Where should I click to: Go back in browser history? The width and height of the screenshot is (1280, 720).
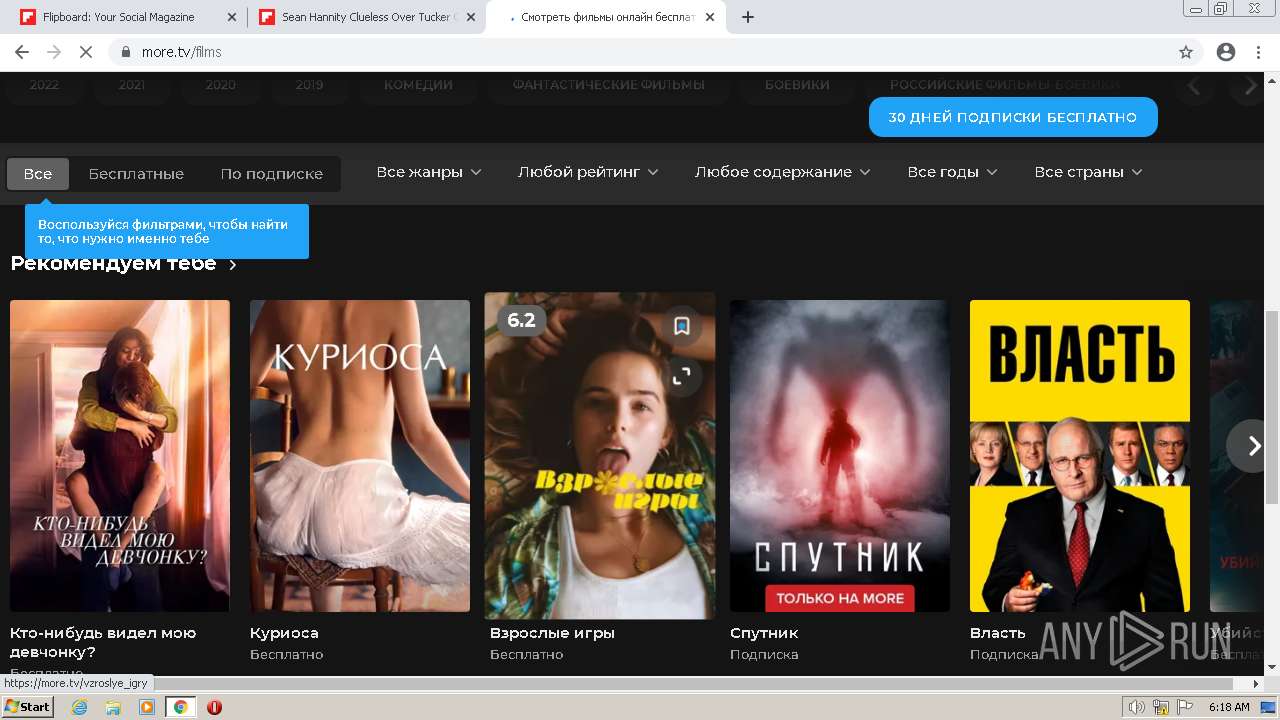click(22, 52)
